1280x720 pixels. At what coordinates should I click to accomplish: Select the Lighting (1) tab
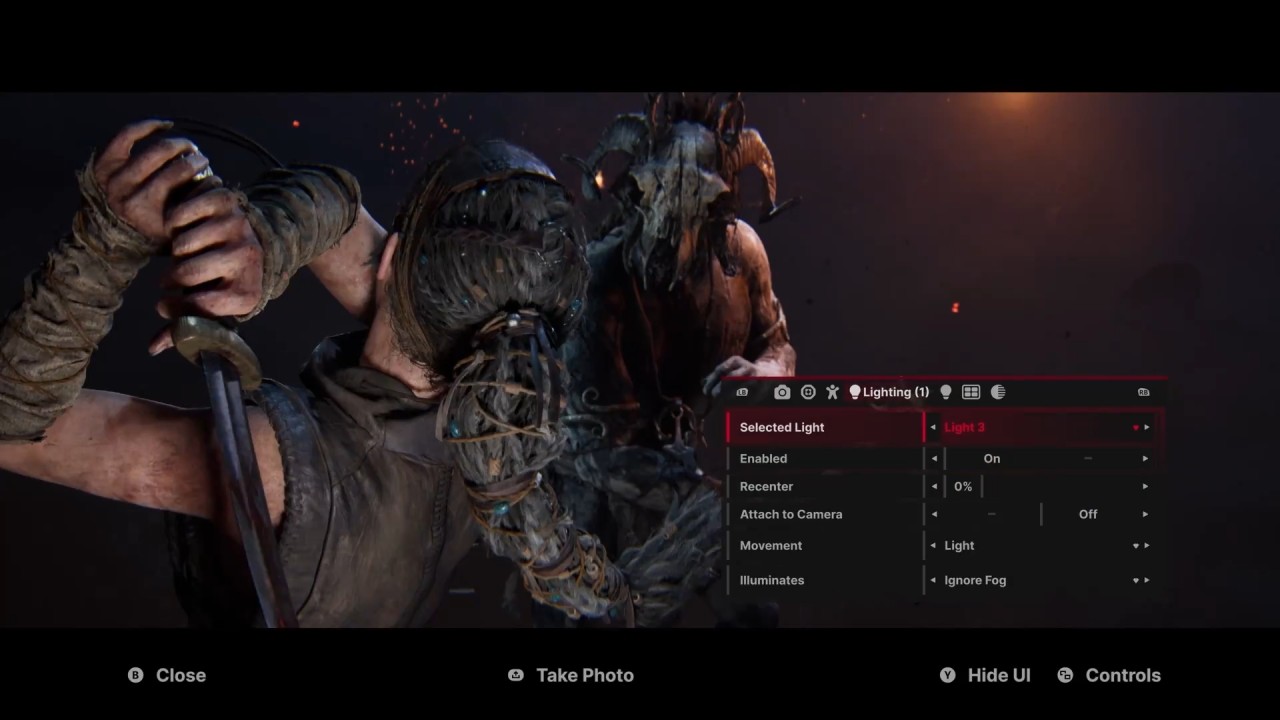[889, 392]
